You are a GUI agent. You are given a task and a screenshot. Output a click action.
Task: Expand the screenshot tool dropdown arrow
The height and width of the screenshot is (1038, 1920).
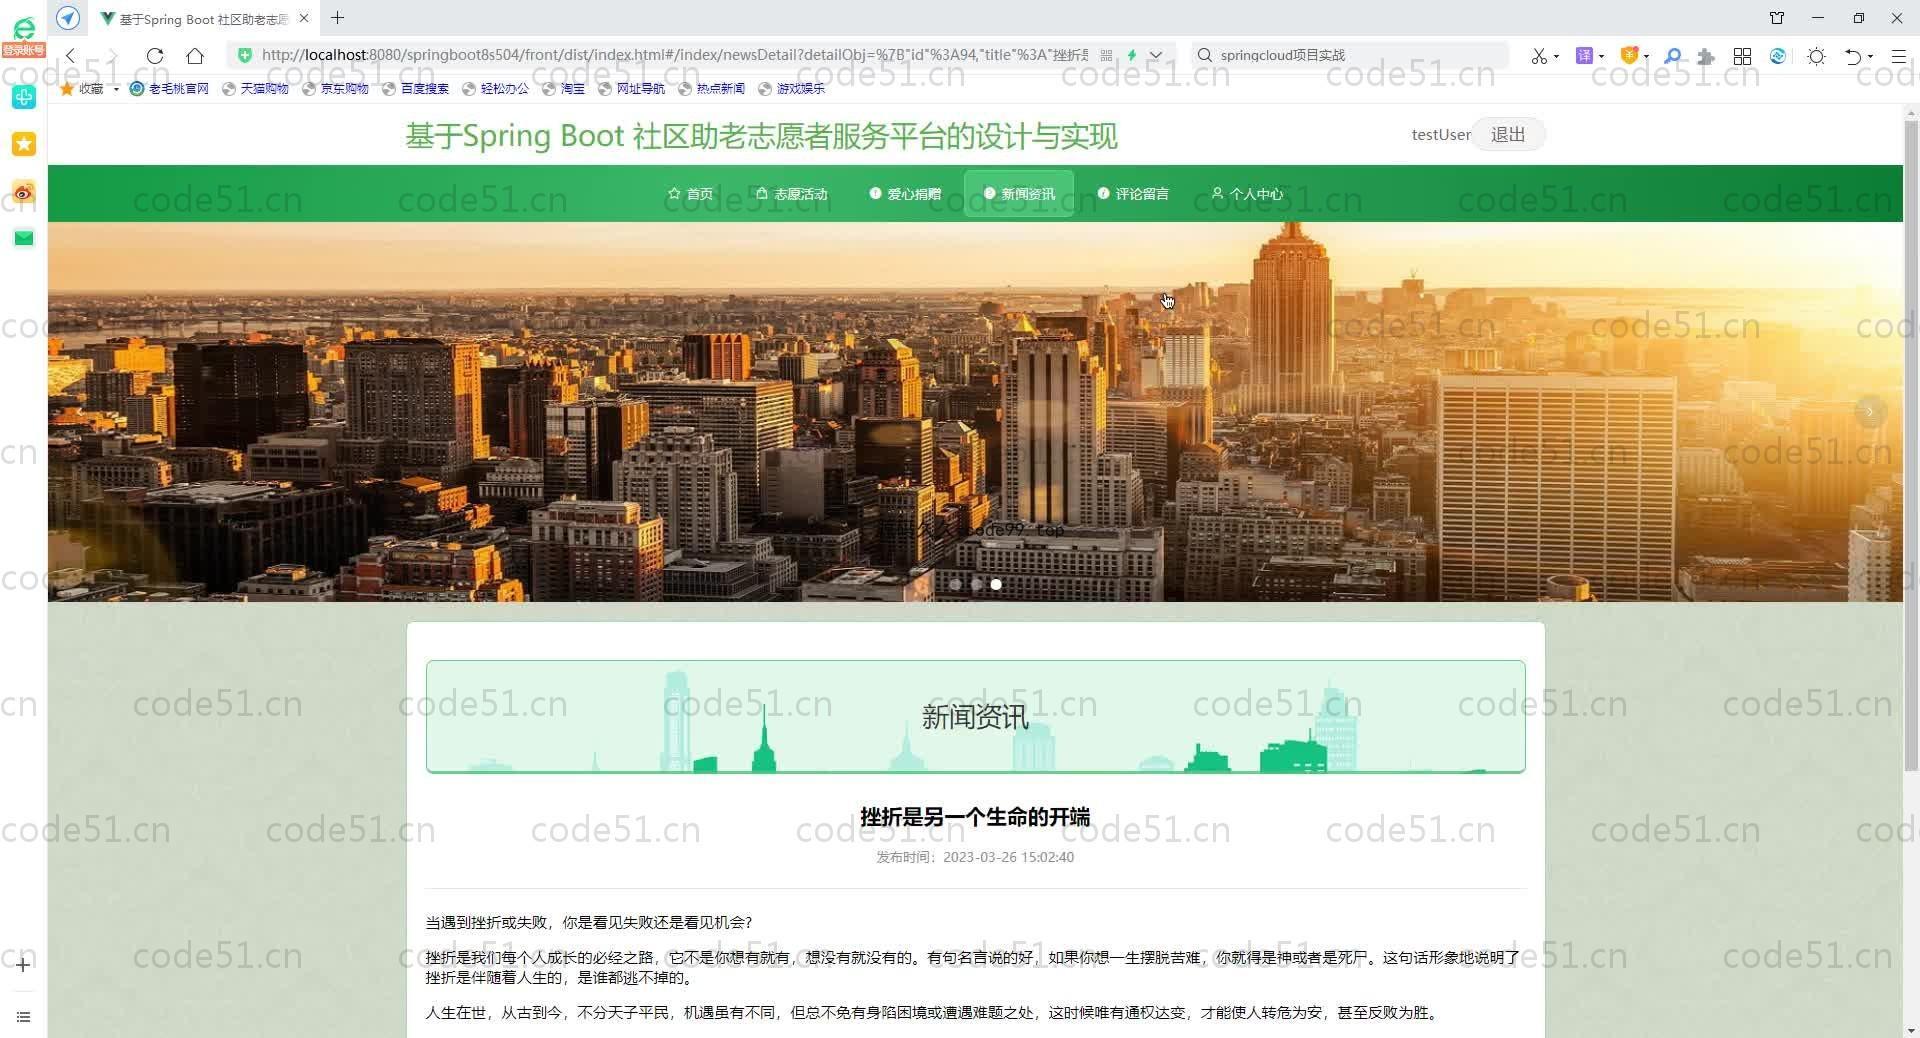pyautogui.click(x=1556, y=57)
